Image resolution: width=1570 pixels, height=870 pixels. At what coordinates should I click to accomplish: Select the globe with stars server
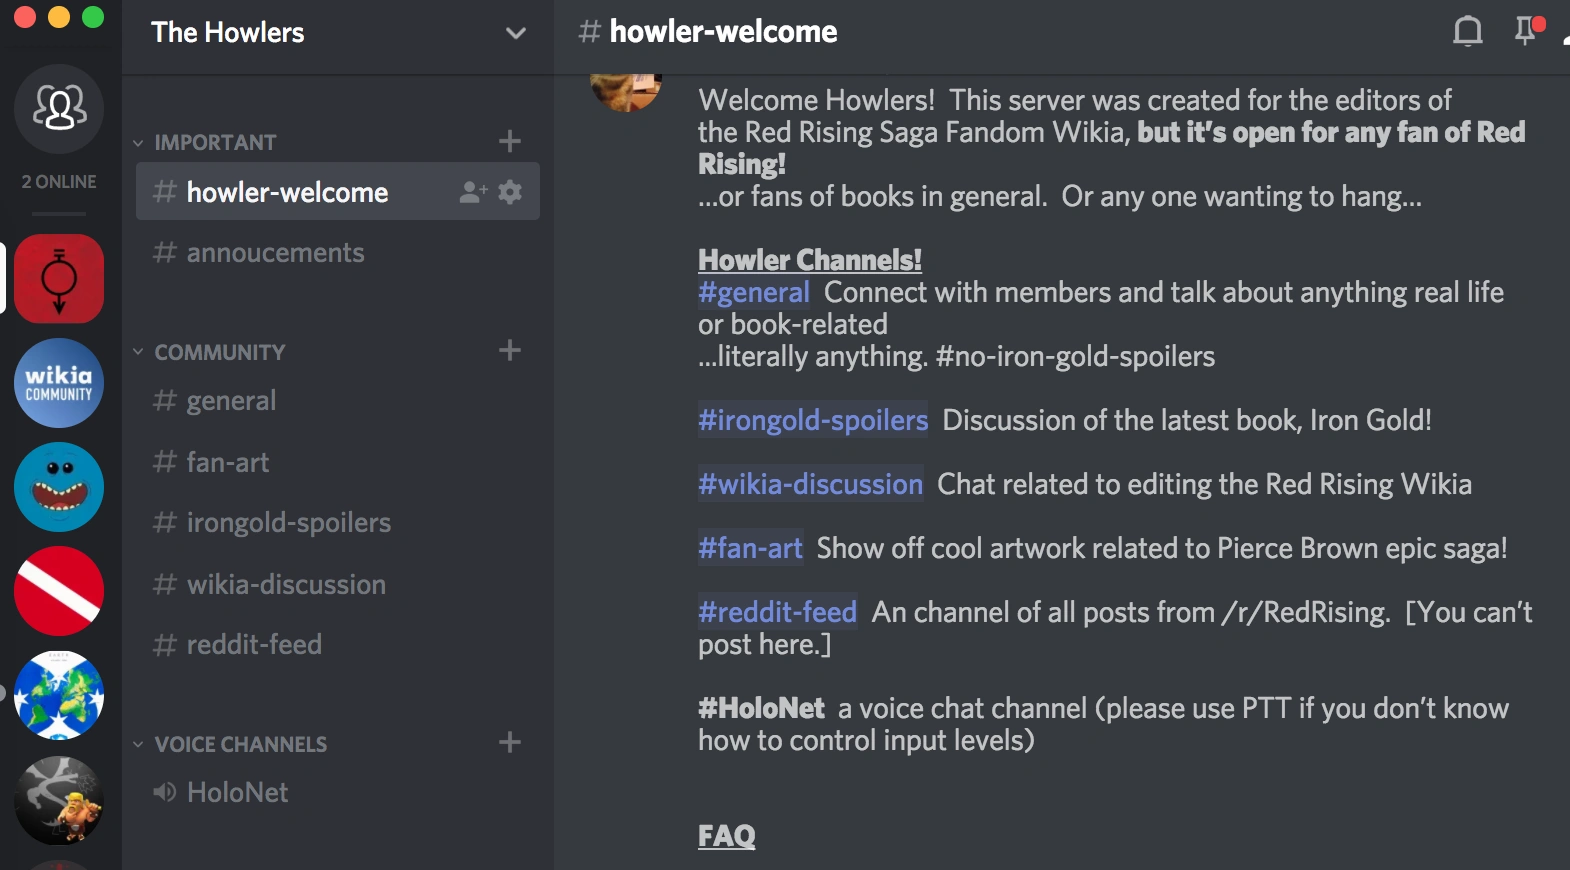click(59, 695)
